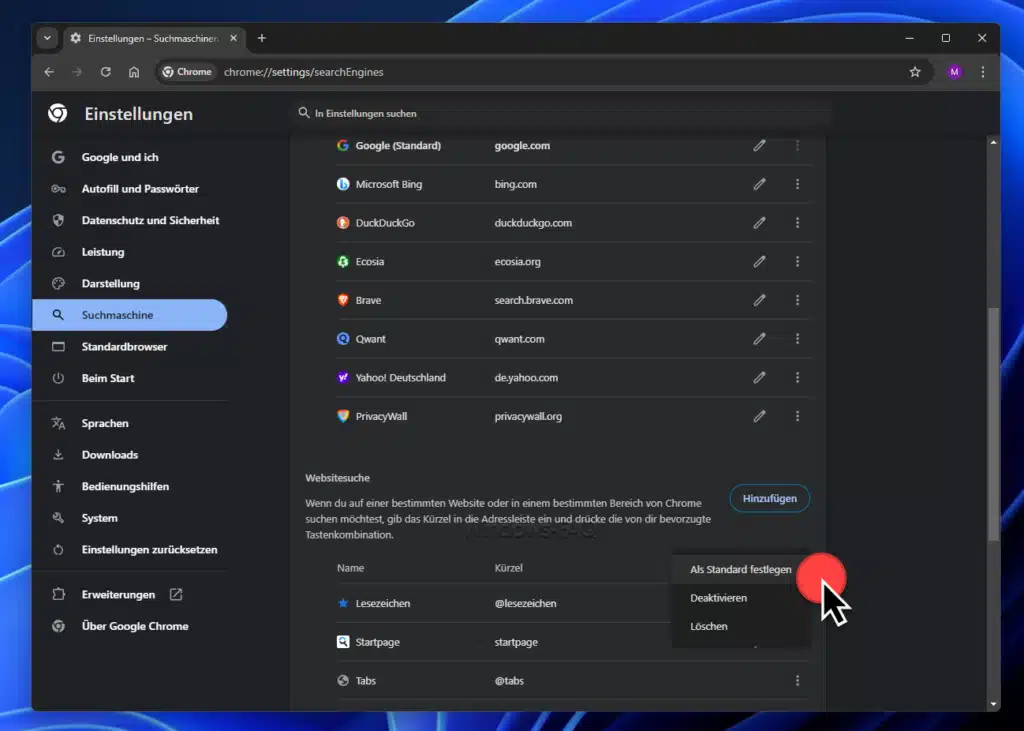Click the pencil icon for Ecosia

[x=759, y=261]
